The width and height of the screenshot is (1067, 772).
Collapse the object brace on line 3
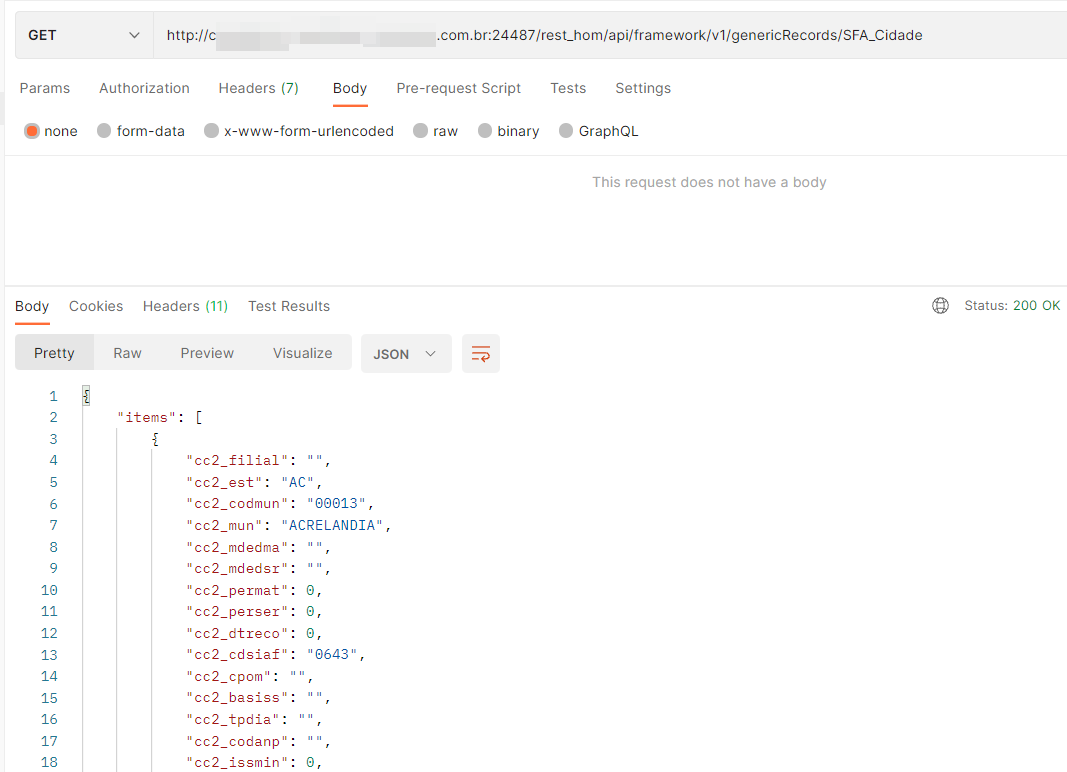[x=155, y=439]
